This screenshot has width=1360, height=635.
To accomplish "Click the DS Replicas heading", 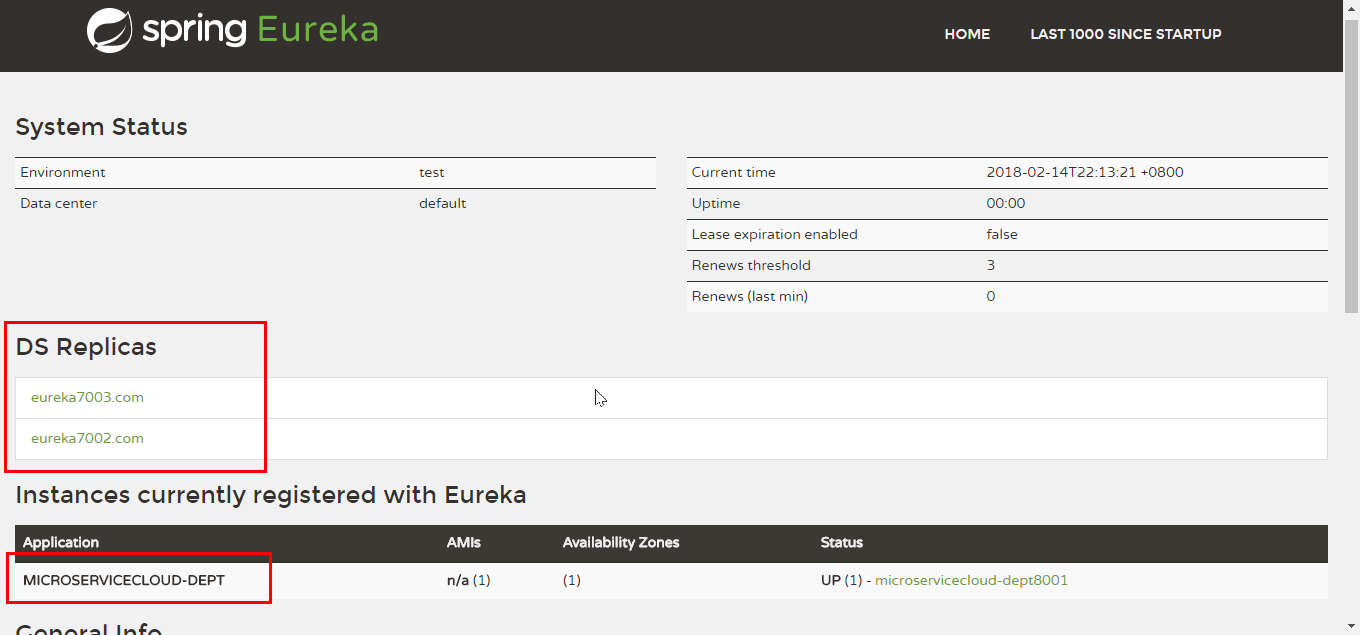I will pyautogui.click(x=86, y=347).
